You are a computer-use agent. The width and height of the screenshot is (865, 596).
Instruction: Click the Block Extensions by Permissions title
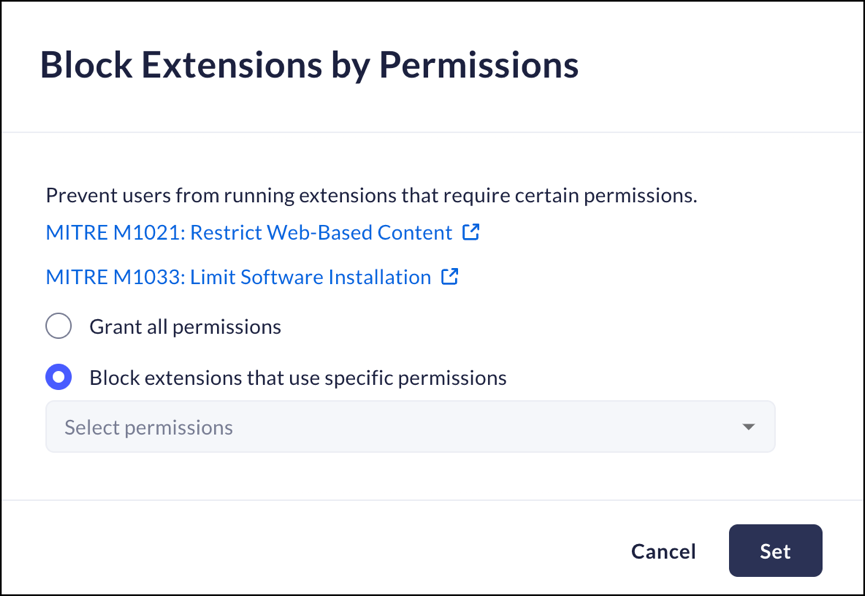click(x=309, y=65)
